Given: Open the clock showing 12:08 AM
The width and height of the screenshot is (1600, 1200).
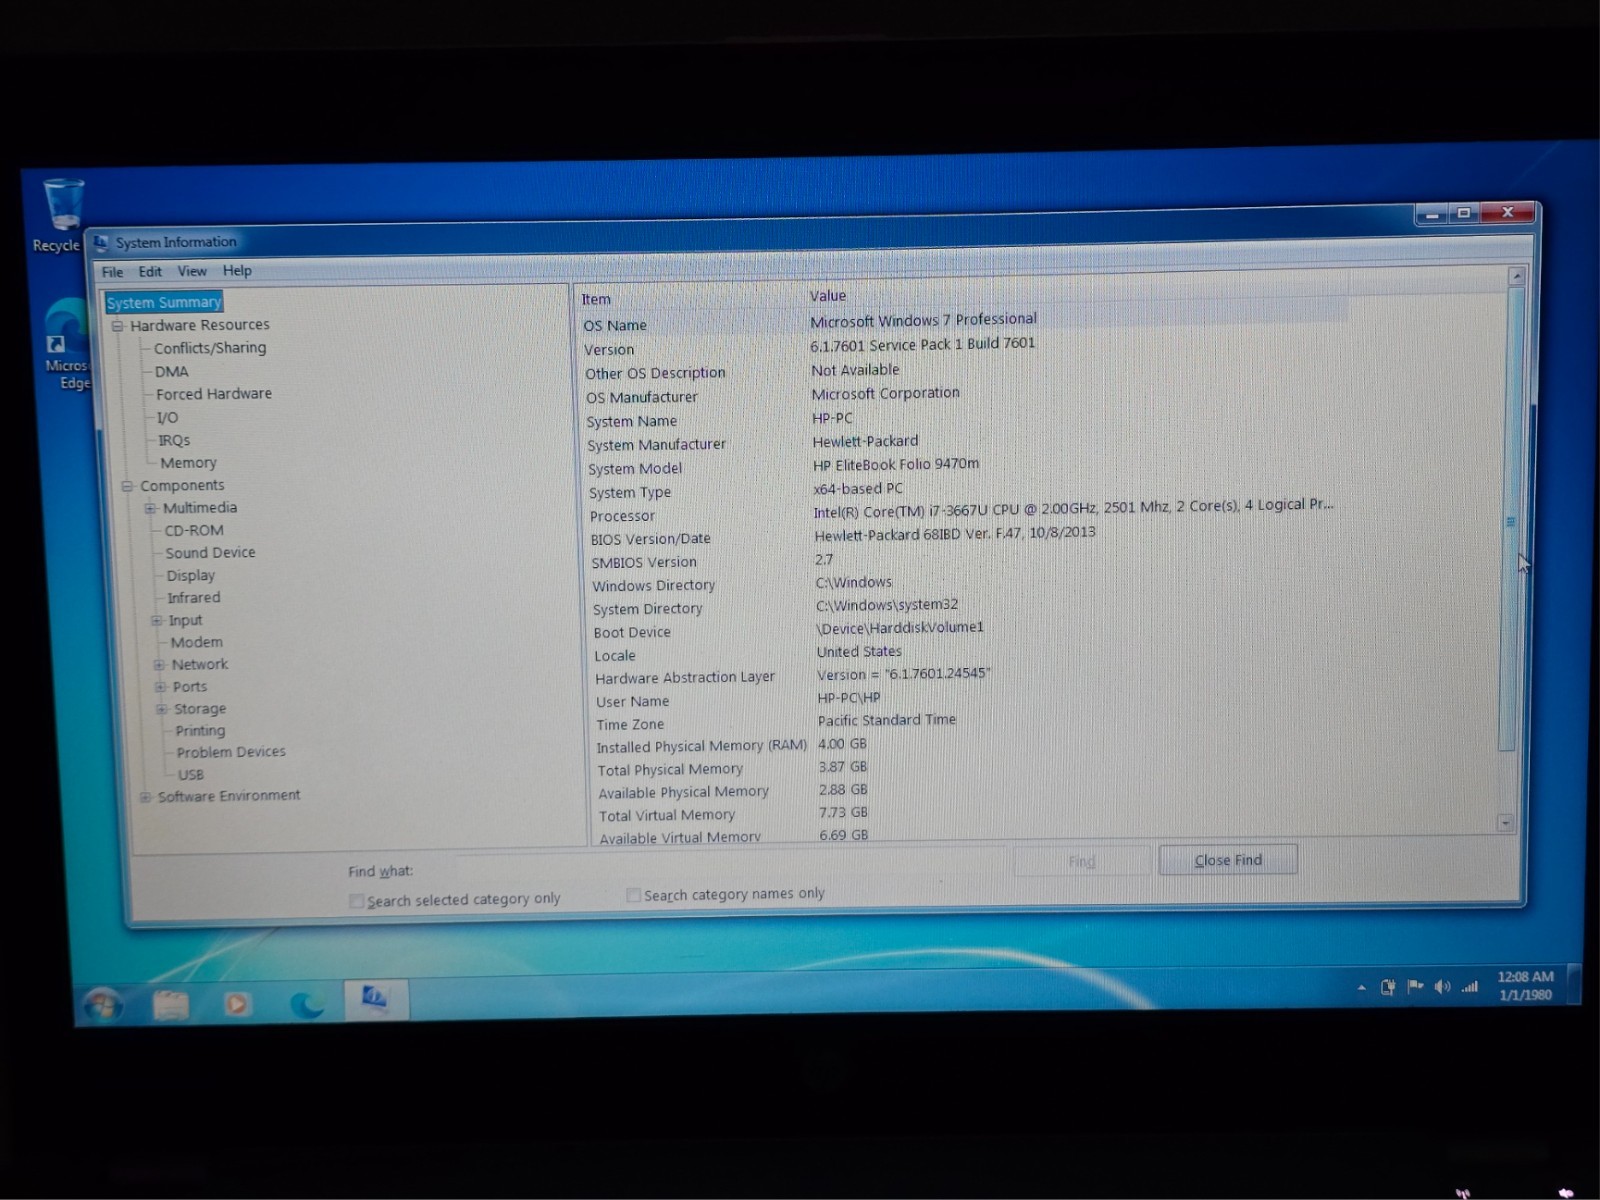Looking at the screenshot, I should click(1526, 985).
